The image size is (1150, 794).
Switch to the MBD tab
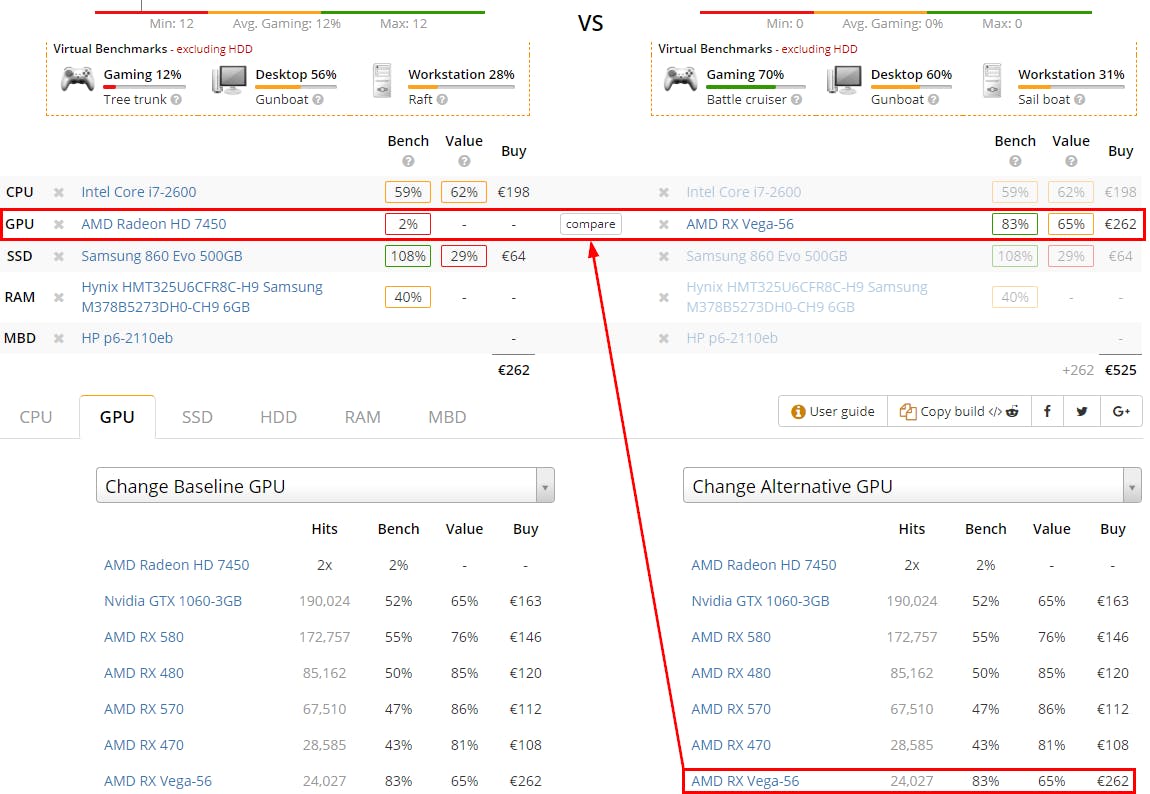[447, 417]
